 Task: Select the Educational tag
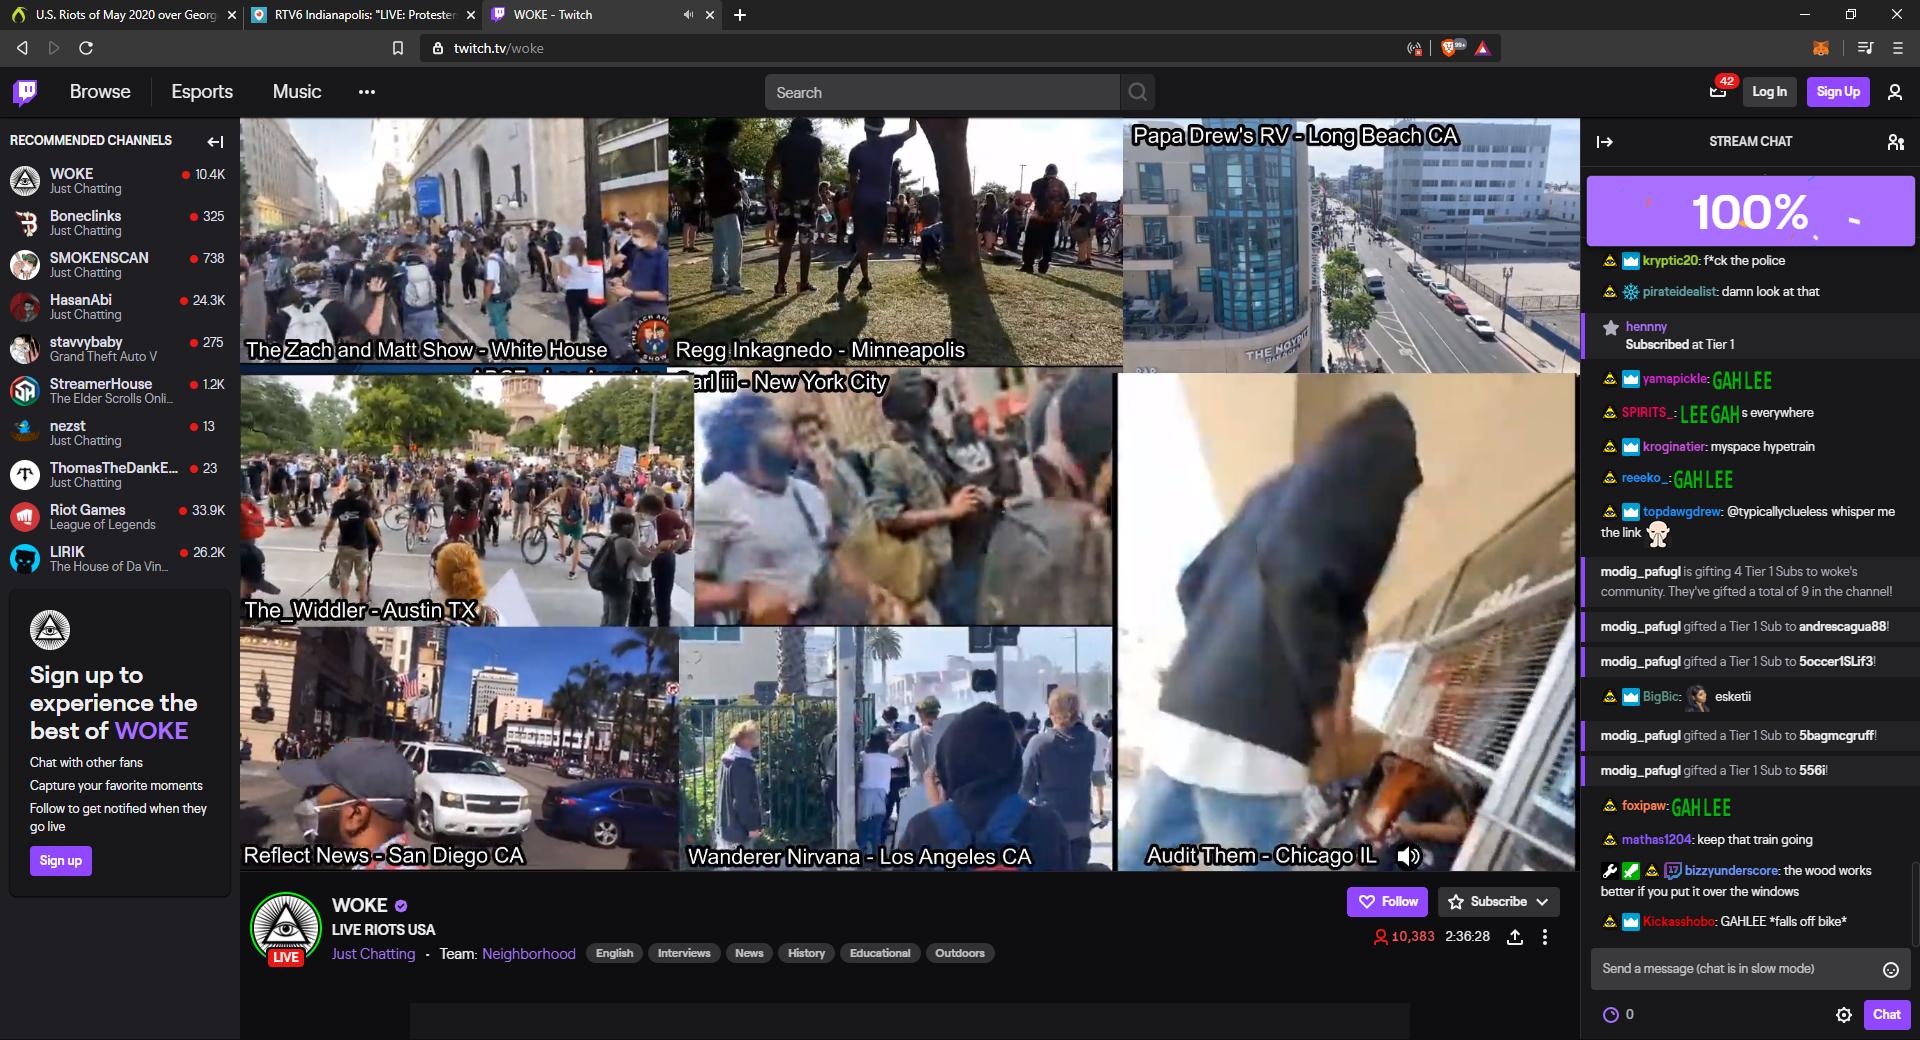[x=880, y=954]
